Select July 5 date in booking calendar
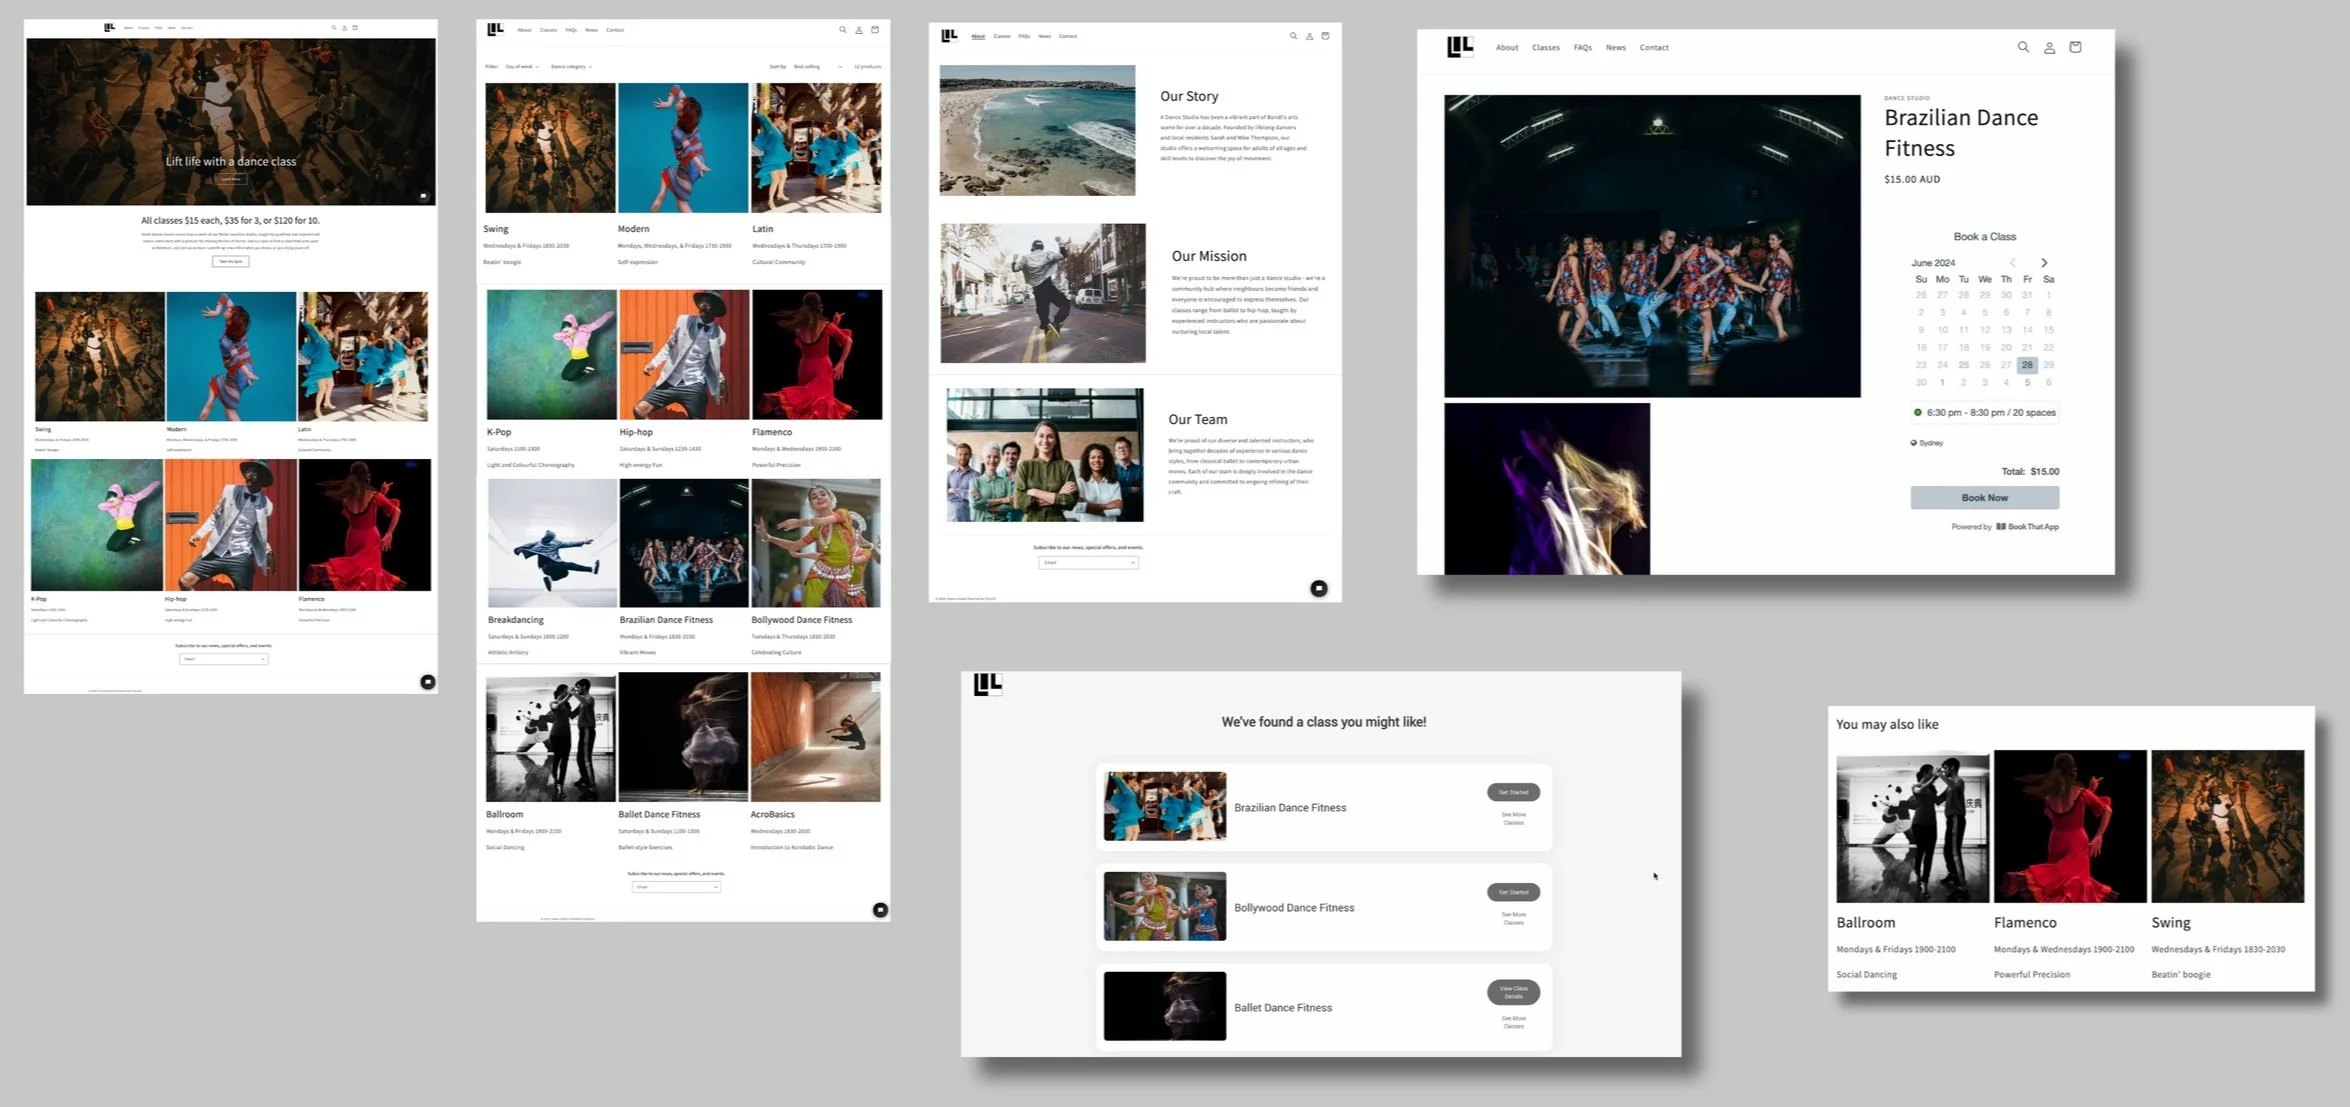 [x=2027, y=382]
